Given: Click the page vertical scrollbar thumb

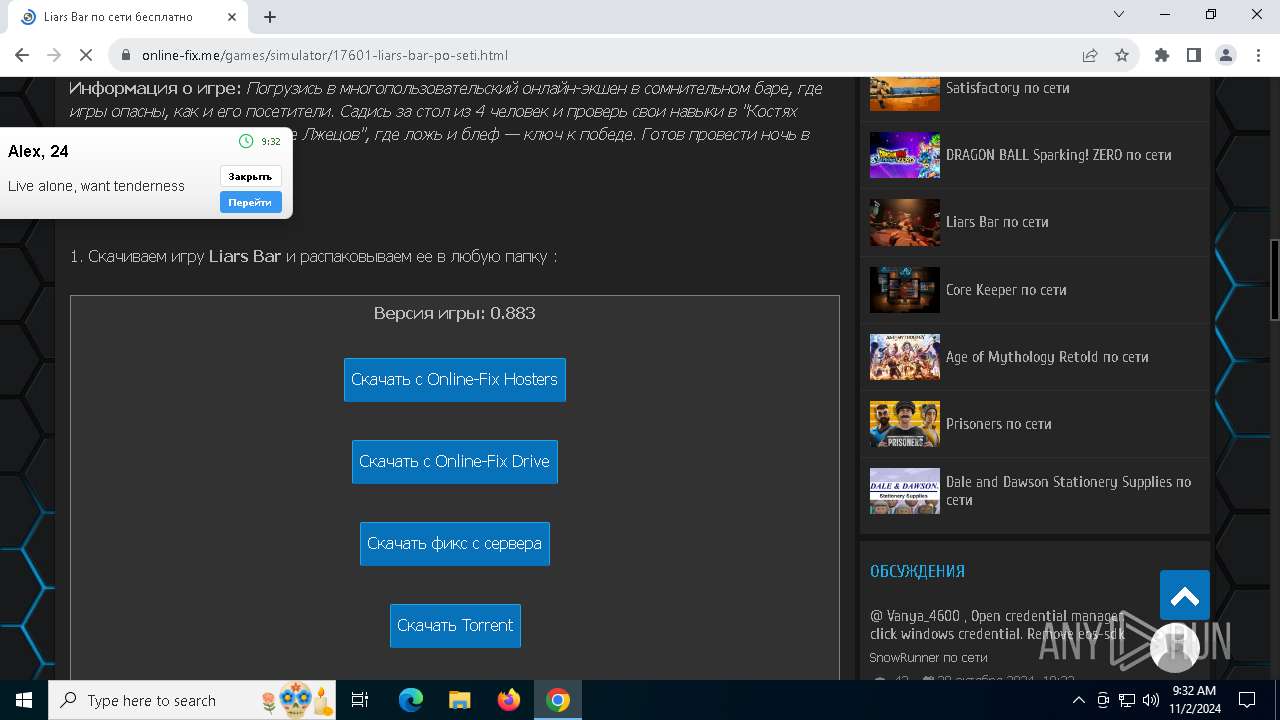Looking at the screenshot, I should [x=1274, y=280].
